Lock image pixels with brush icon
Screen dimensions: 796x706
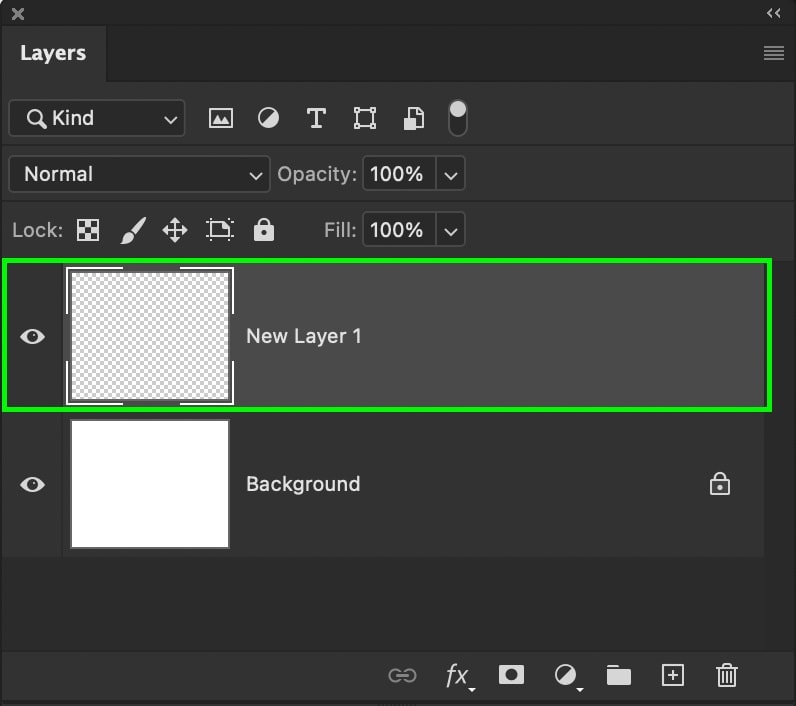click(132, 231)
